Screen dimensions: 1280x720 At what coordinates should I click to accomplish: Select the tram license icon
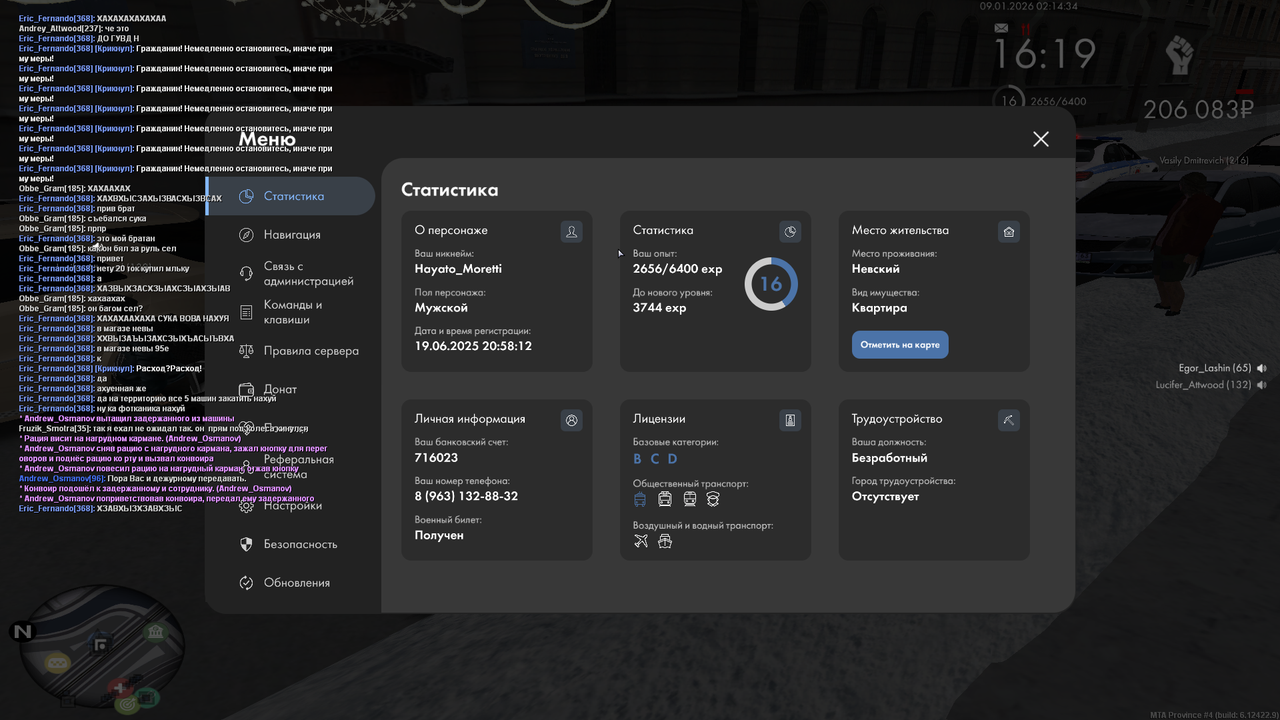click(x=689, y=499)
